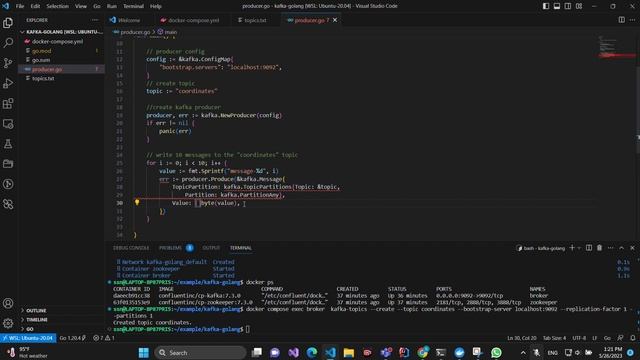The width and height of the screenshot is (640, 360).
Task: Show hidden system tray icons chevron
Action: coord(523,352)
